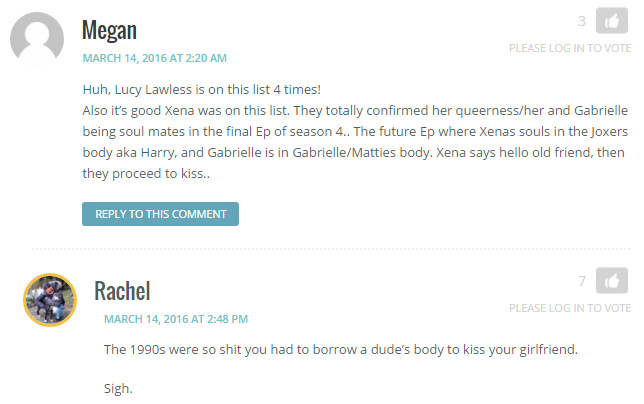Like Megan's comment with the thumbs-up icon
Viewport: 644px width, 404px height.
tap(612, 21)
